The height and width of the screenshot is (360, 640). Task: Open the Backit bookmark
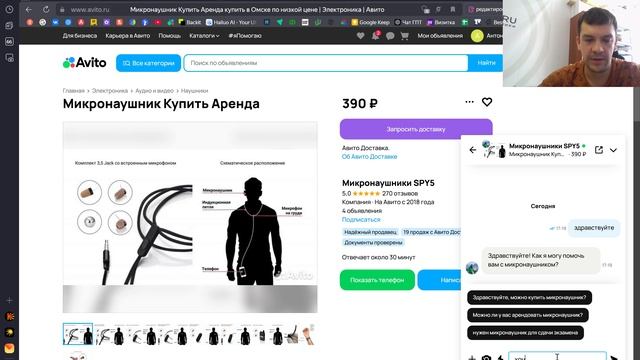(190, 22)
